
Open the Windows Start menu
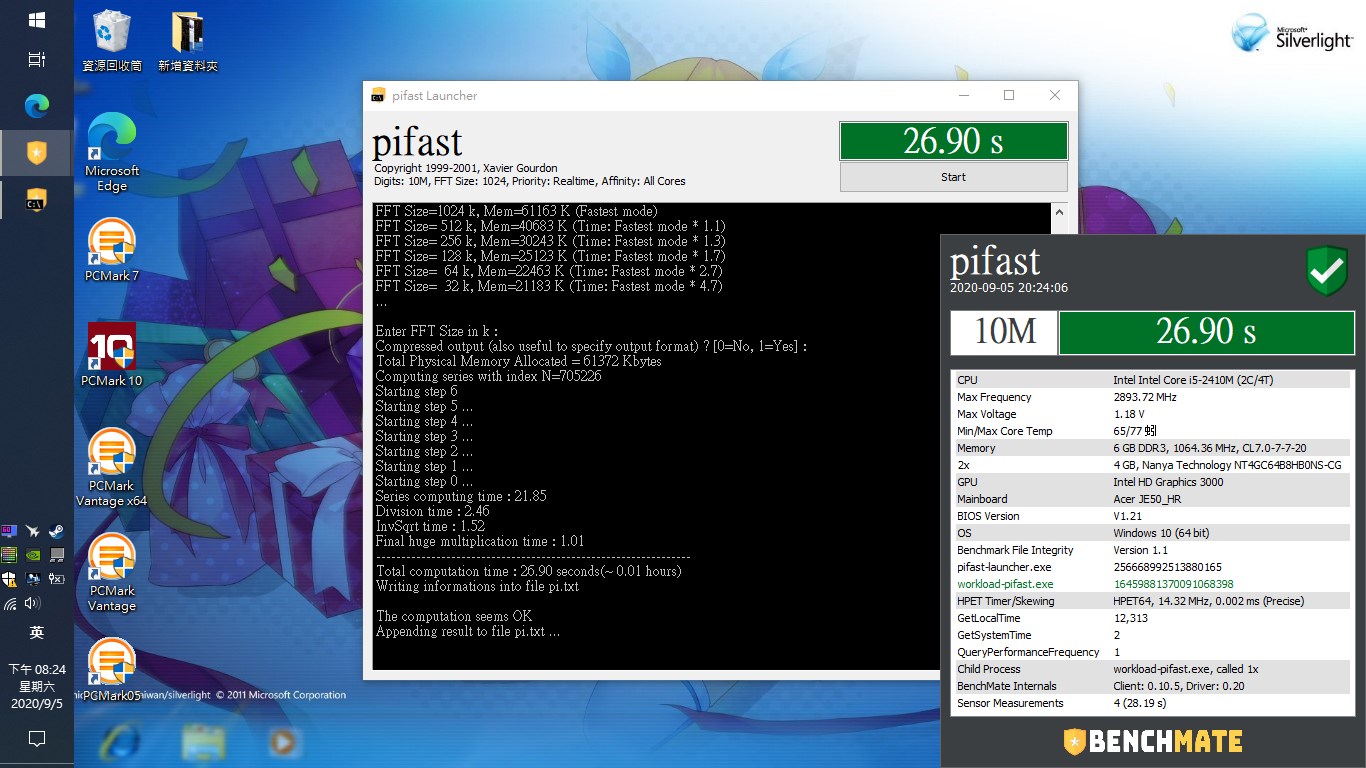coord(36,20)
